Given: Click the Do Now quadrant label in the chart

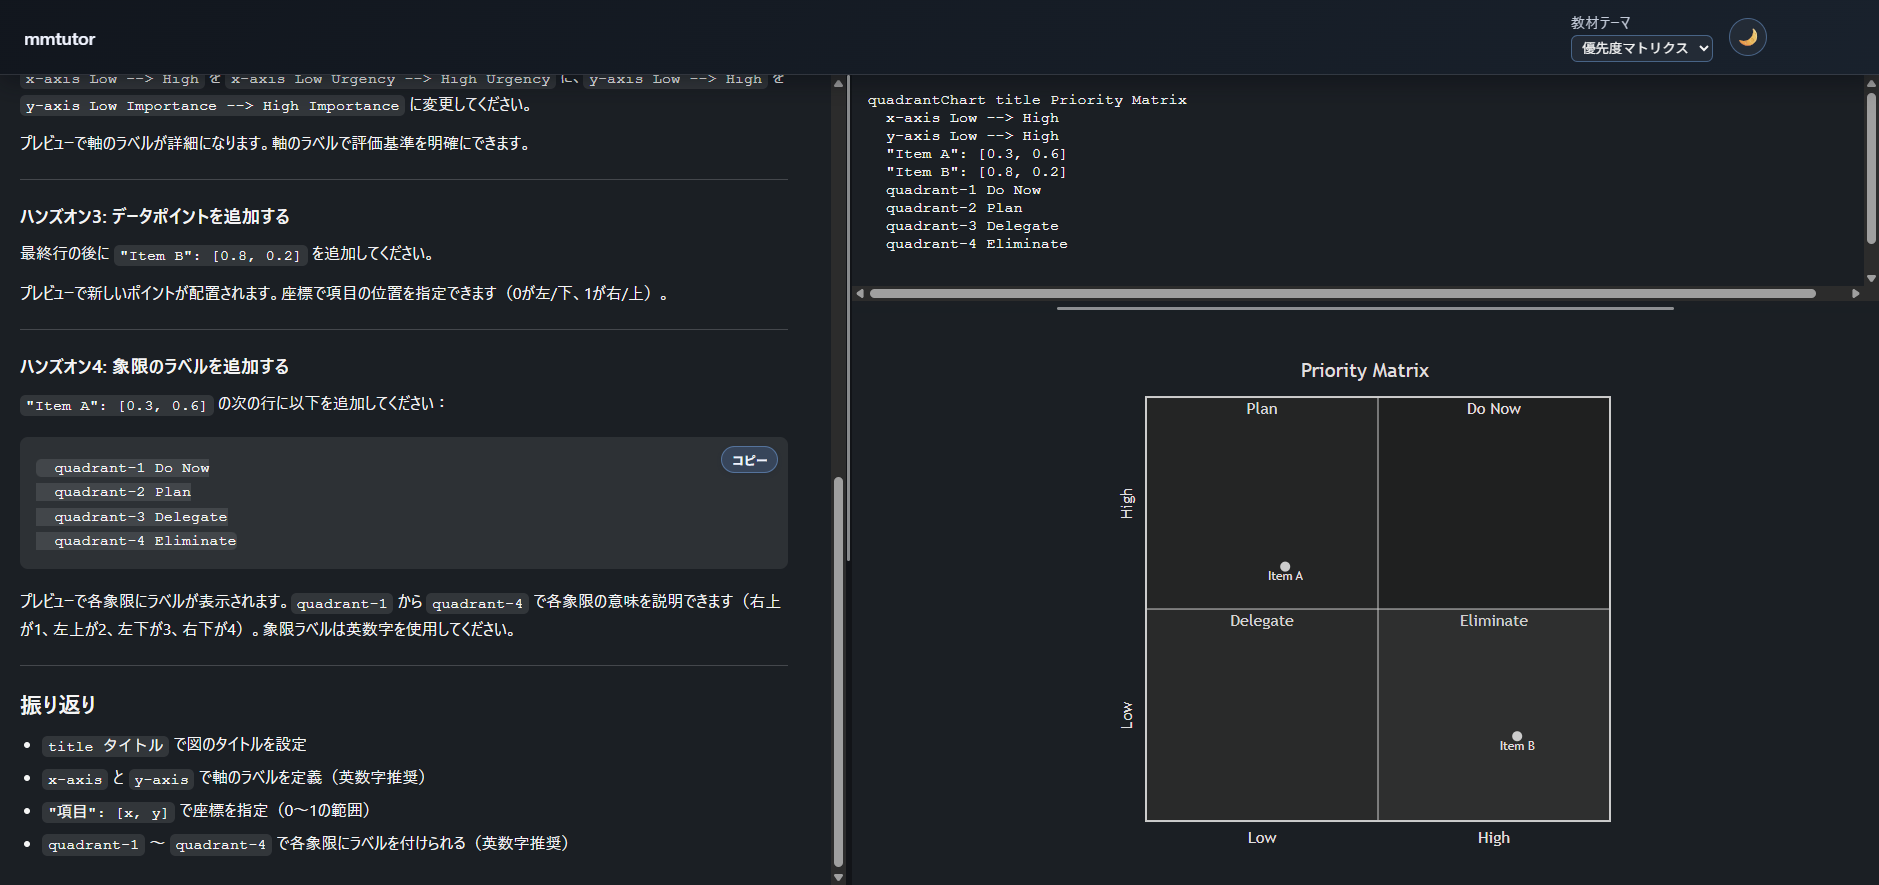Looking at the screenshot, I should [x=1493, y=409].
